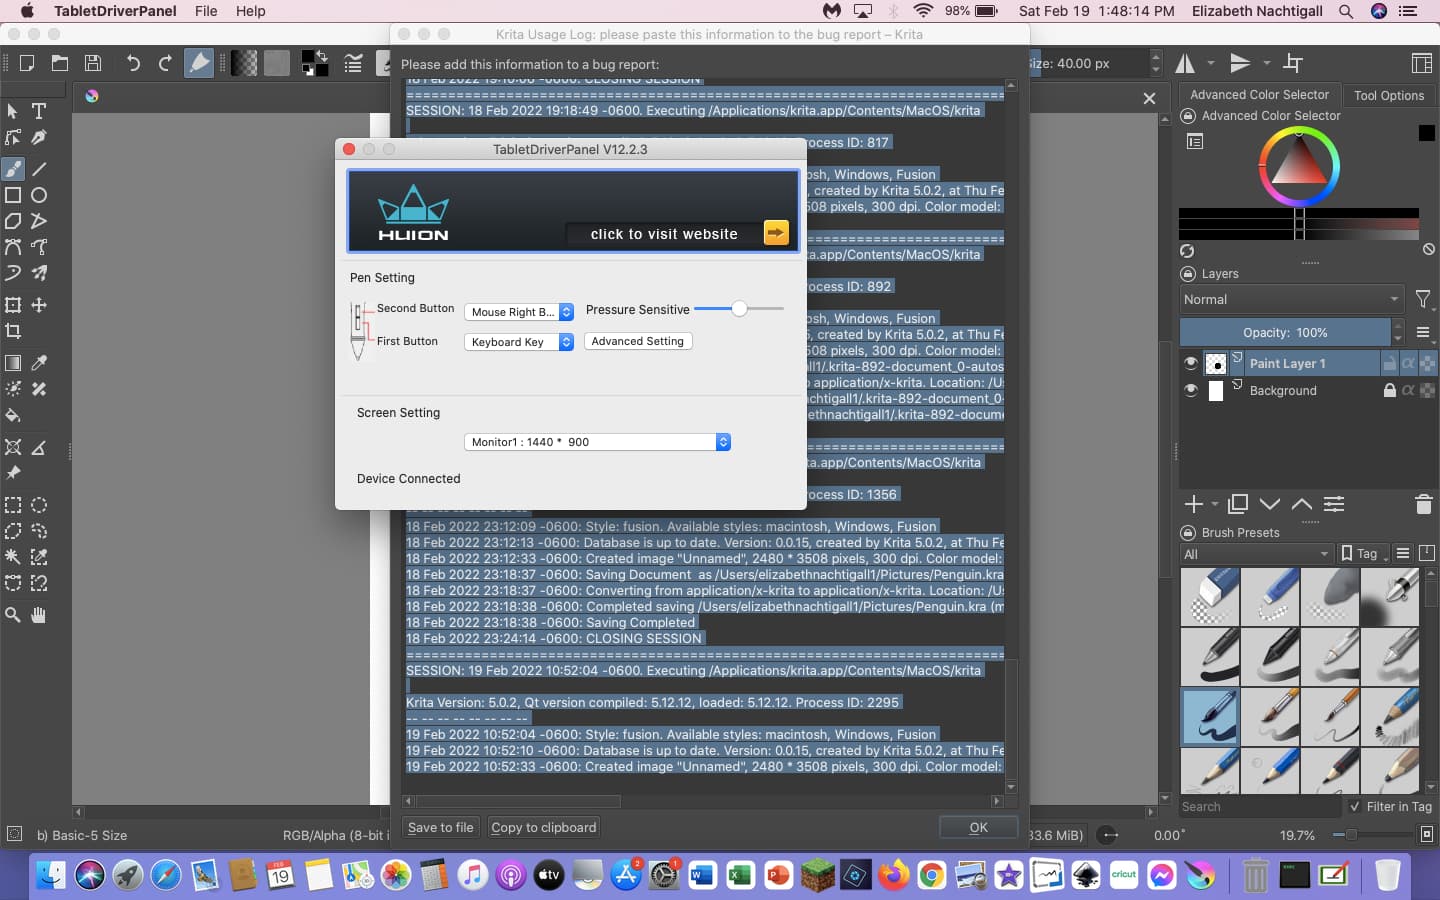Screen dimensions: 1440x900
Task: Select the Fill bucket tool
Action: 13,415
